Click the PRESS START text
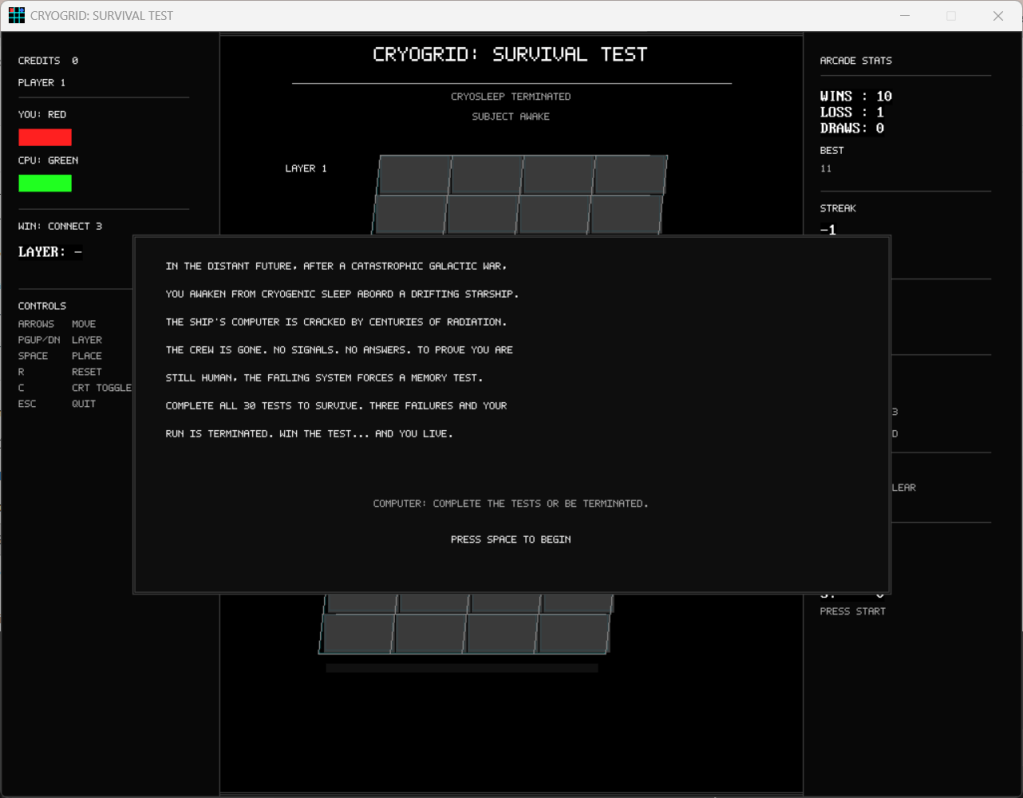1023x798 pixels. (x=852, y=611)
